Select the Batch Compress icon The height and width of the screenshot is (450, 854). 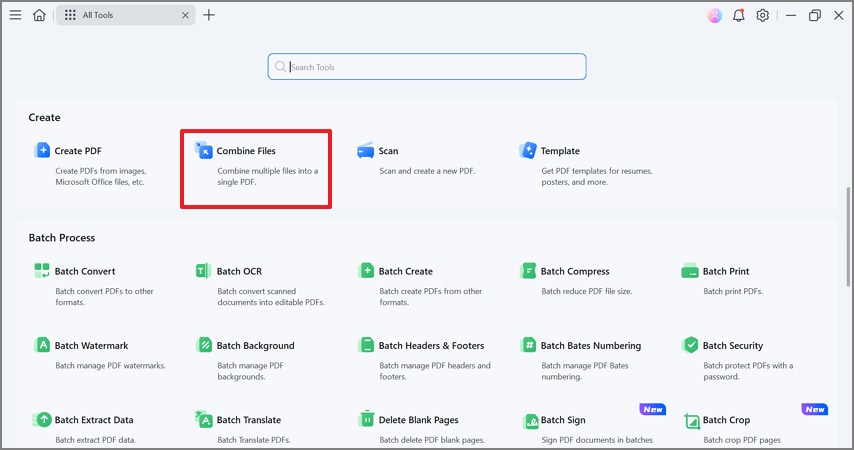point(528,270)
